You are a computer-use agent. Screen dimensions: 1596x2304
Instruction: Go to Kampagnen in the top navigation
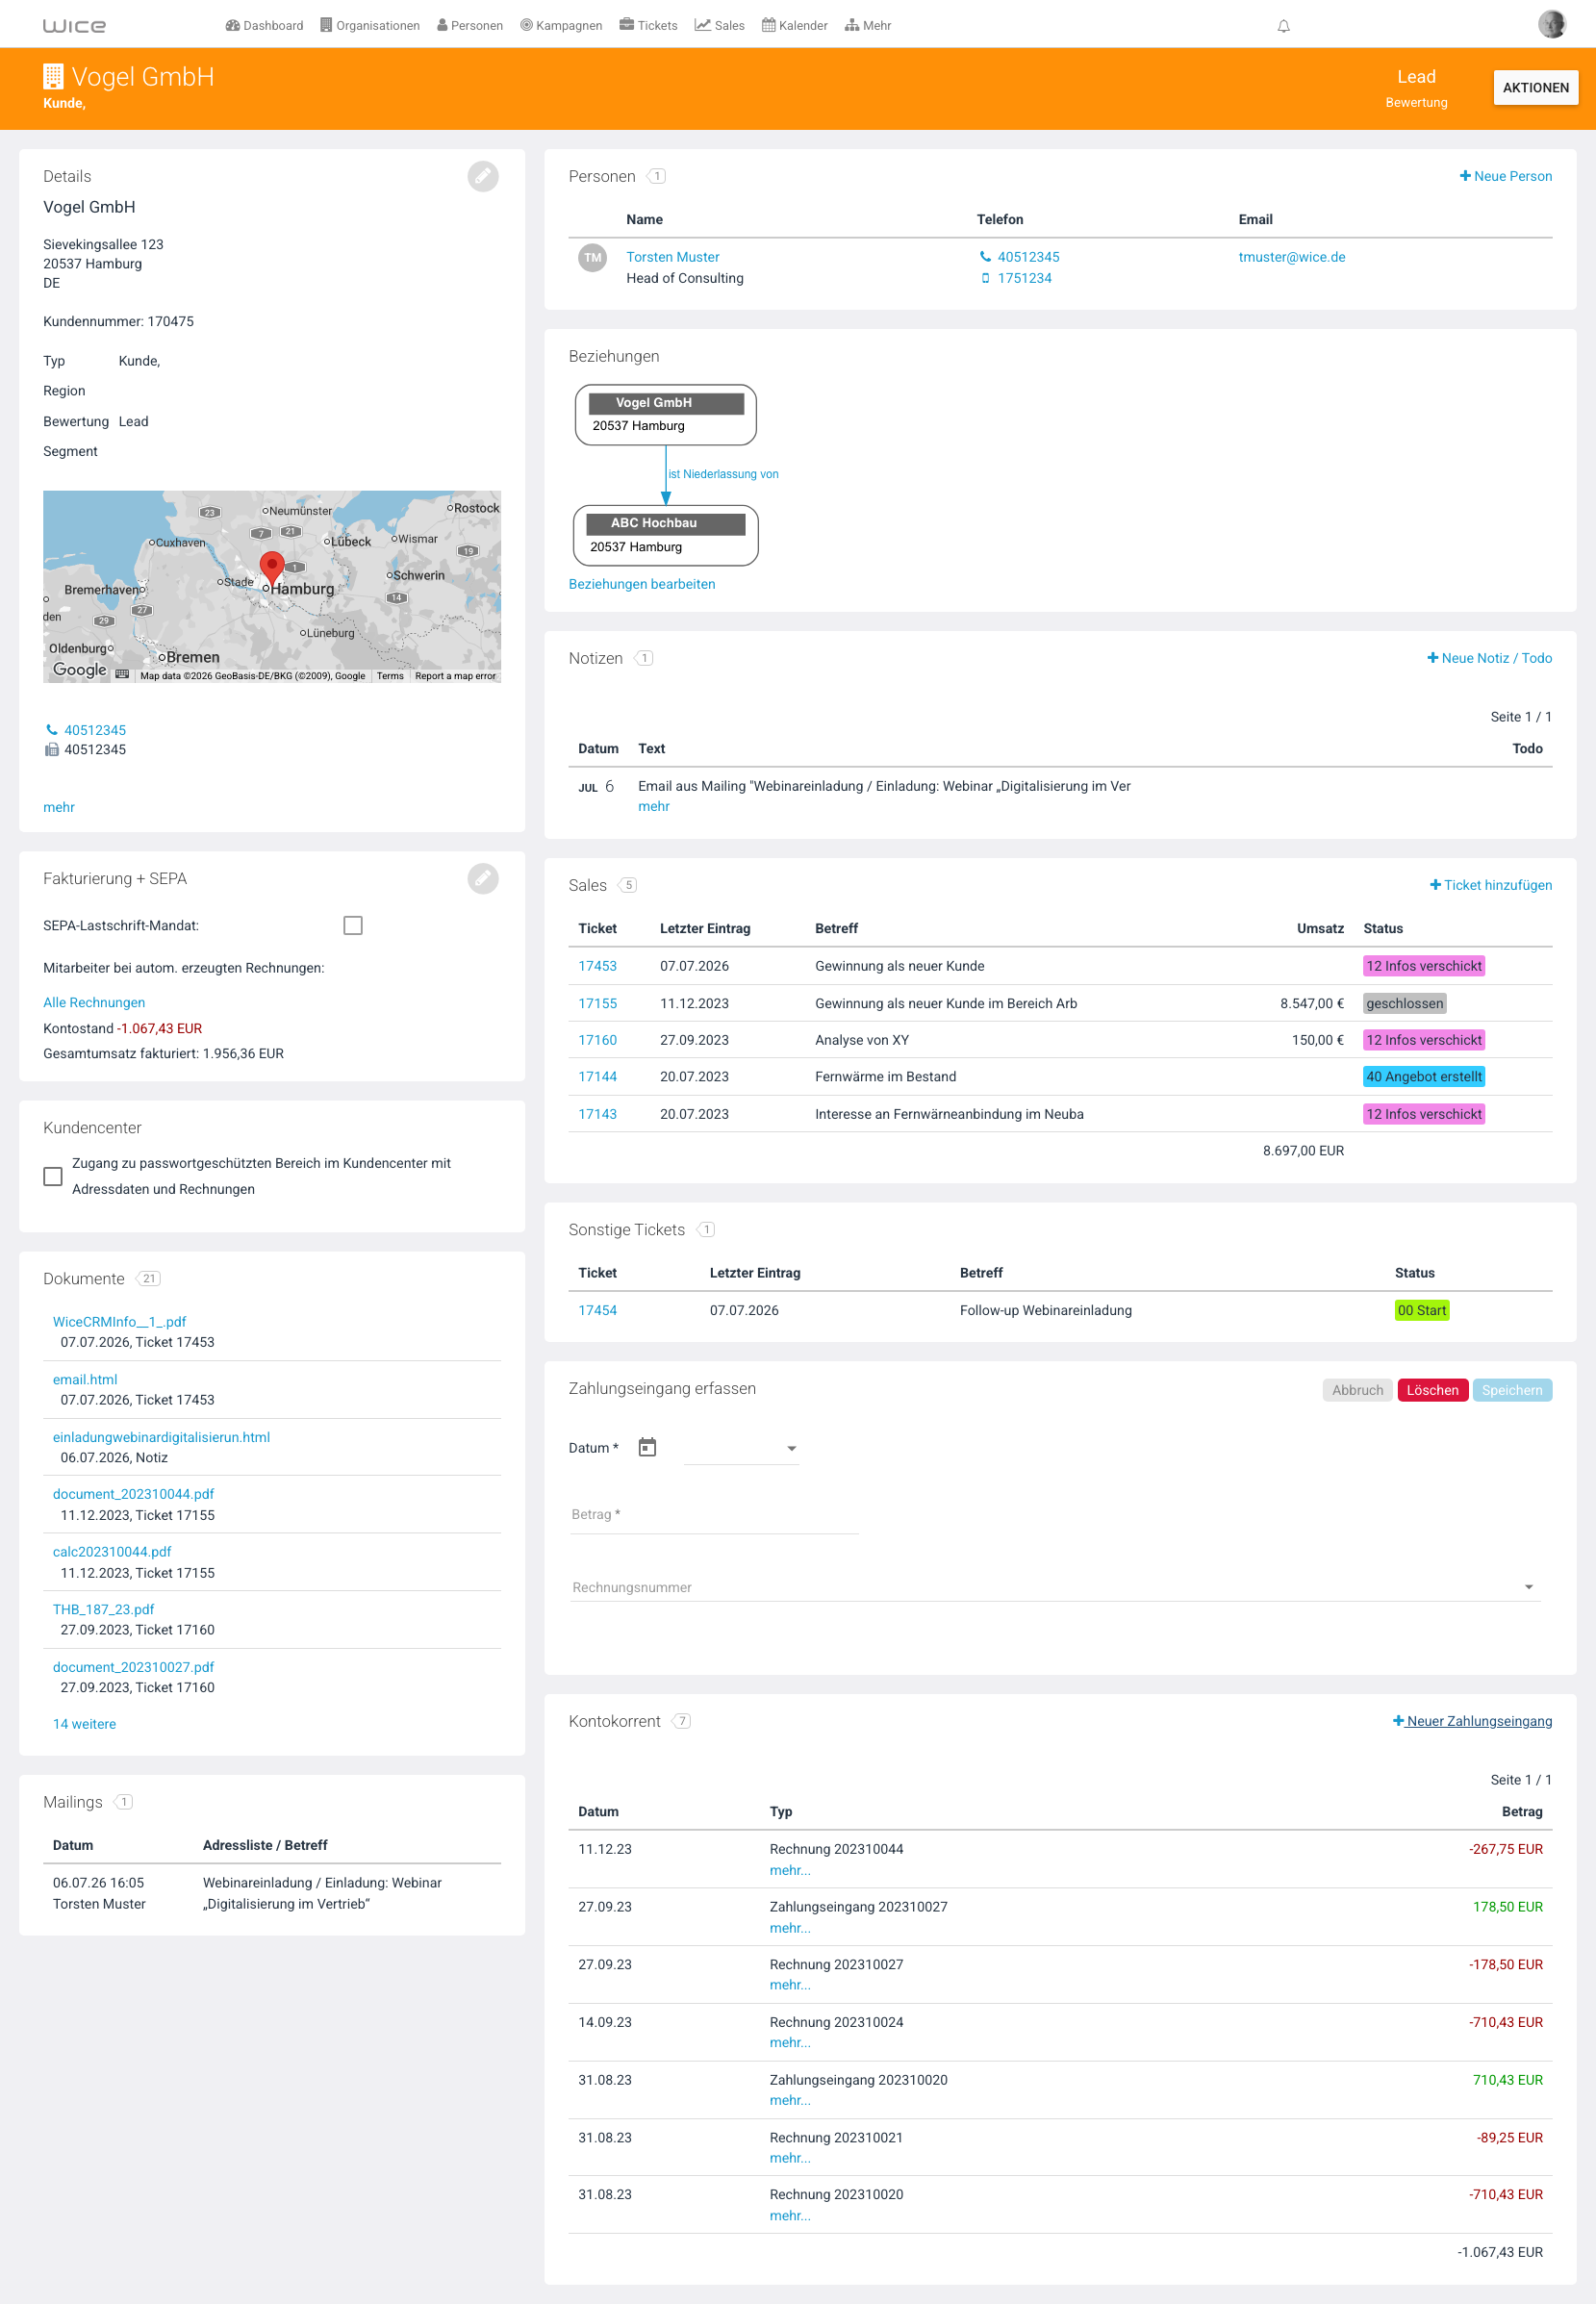[561, 26]
